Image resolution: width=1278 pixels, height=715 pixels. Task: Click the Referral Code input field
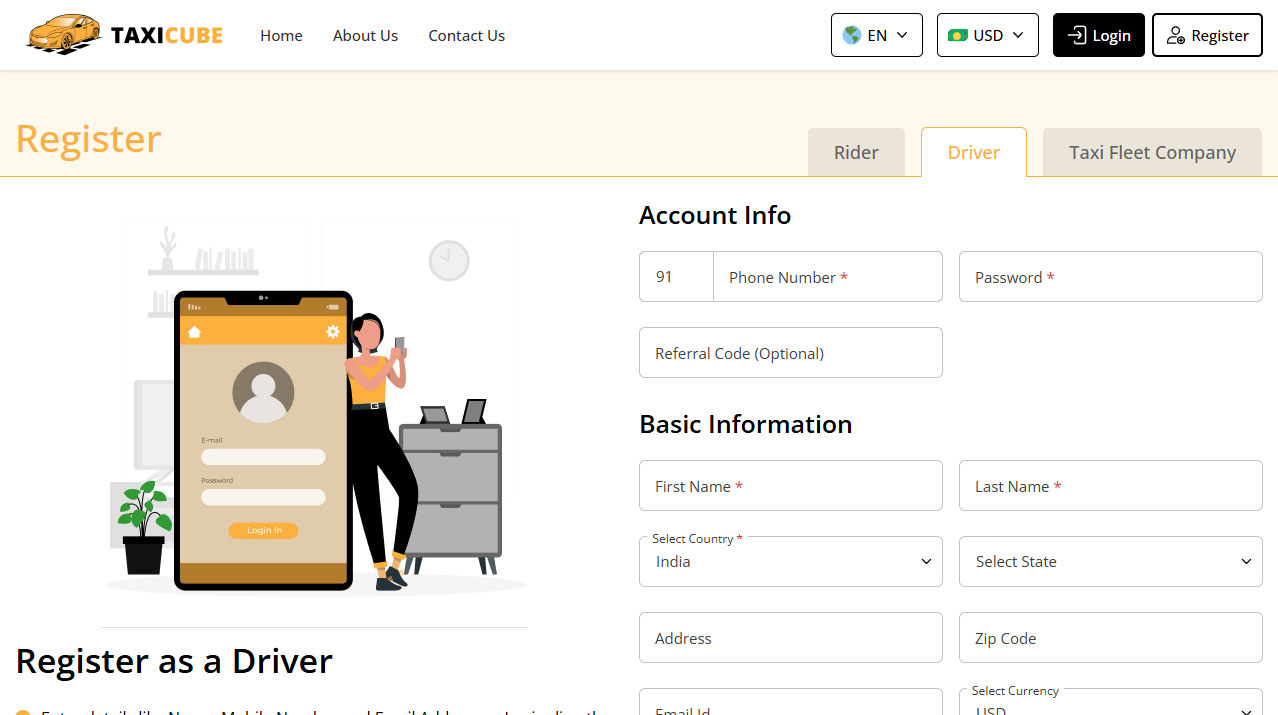[x=790, y=353]
